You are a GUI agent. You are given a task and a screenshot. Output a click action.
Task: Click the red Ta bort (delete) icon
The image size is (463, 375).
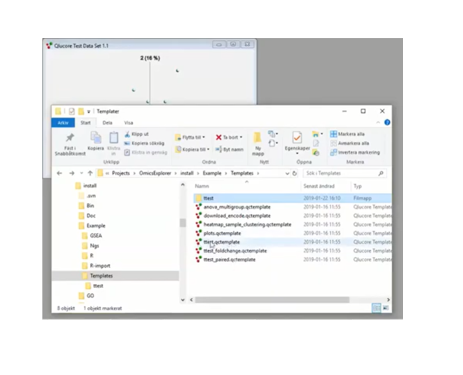219,137
